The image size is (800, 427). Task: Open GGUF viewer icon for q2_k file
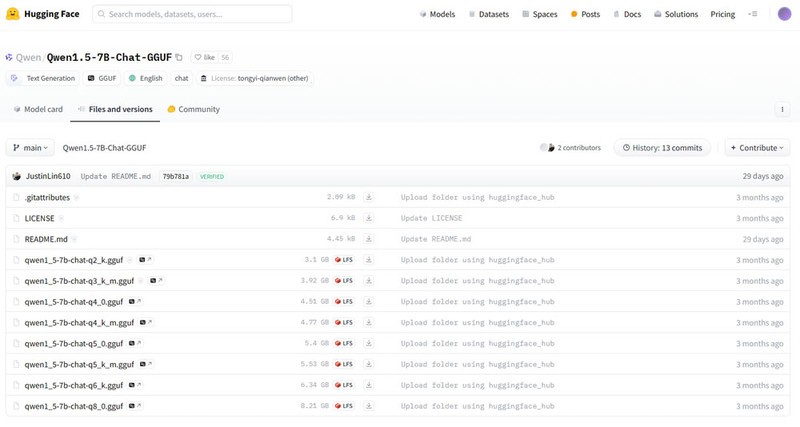point(145,260)
